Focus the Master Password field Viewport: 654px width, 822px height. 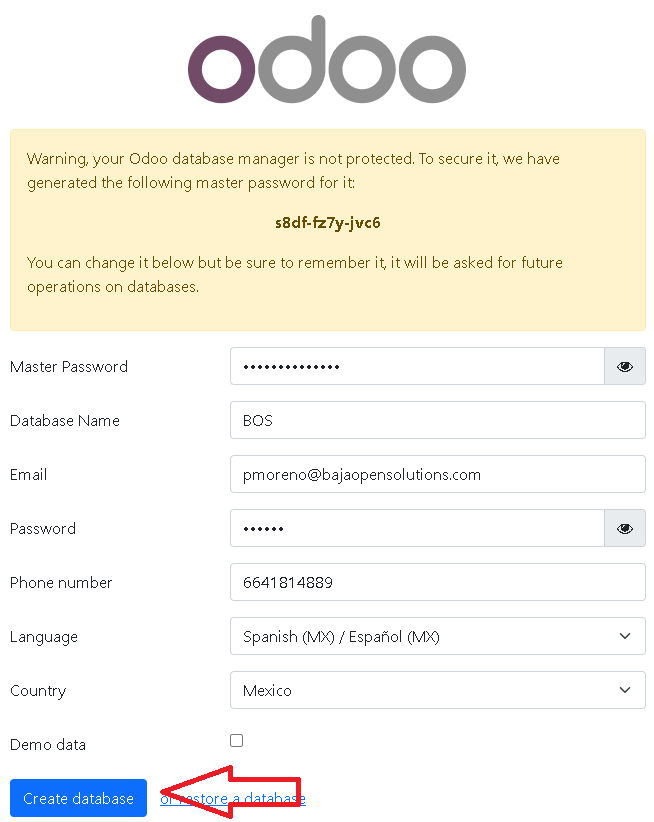click(417, 366)
